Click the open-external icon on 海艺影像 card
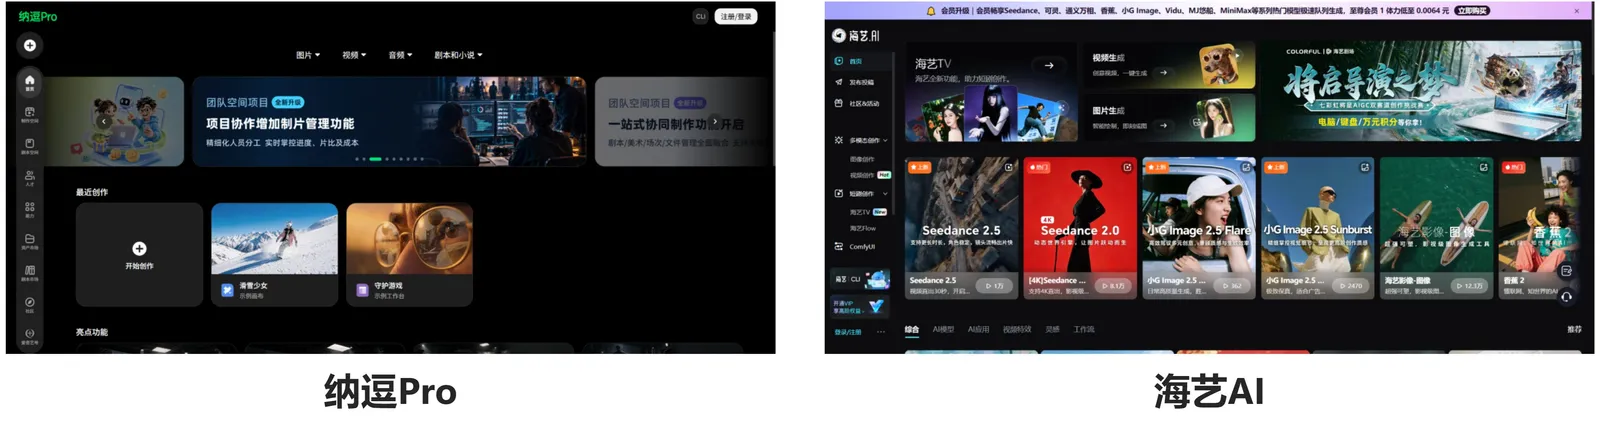The image size is (1600, 426). pyautogui.click(x=1483, y=168)
